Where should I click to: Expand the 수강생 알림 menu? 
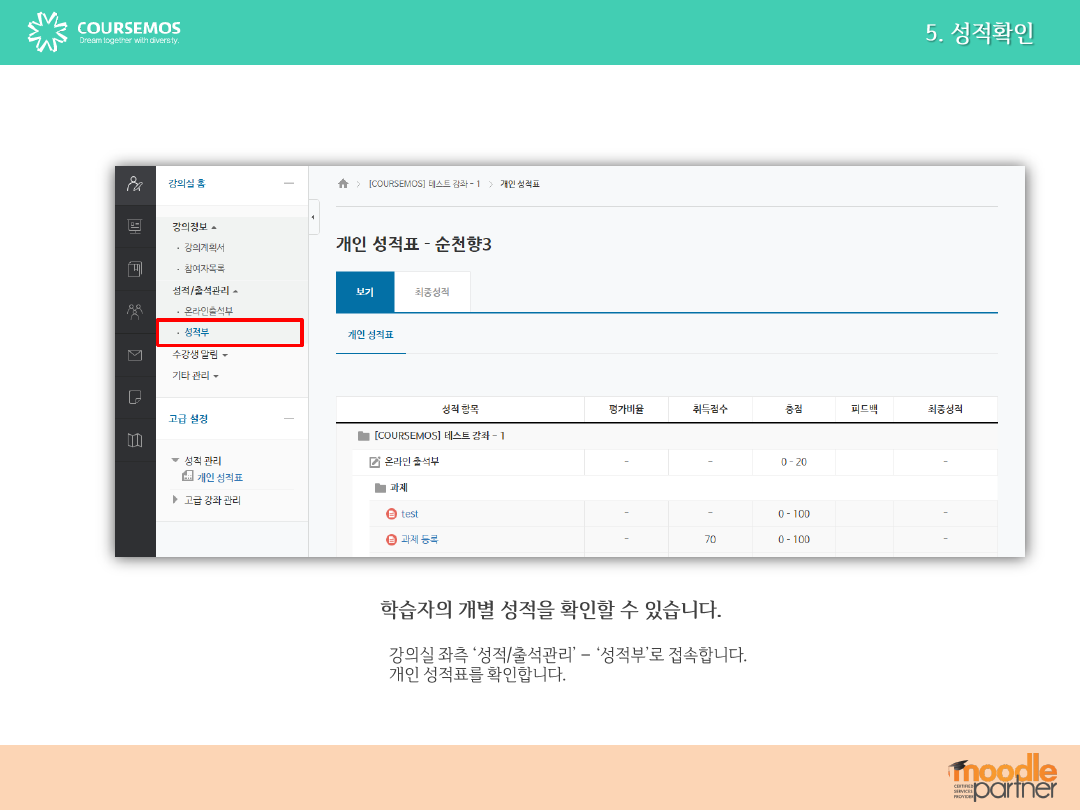point(200,354)
